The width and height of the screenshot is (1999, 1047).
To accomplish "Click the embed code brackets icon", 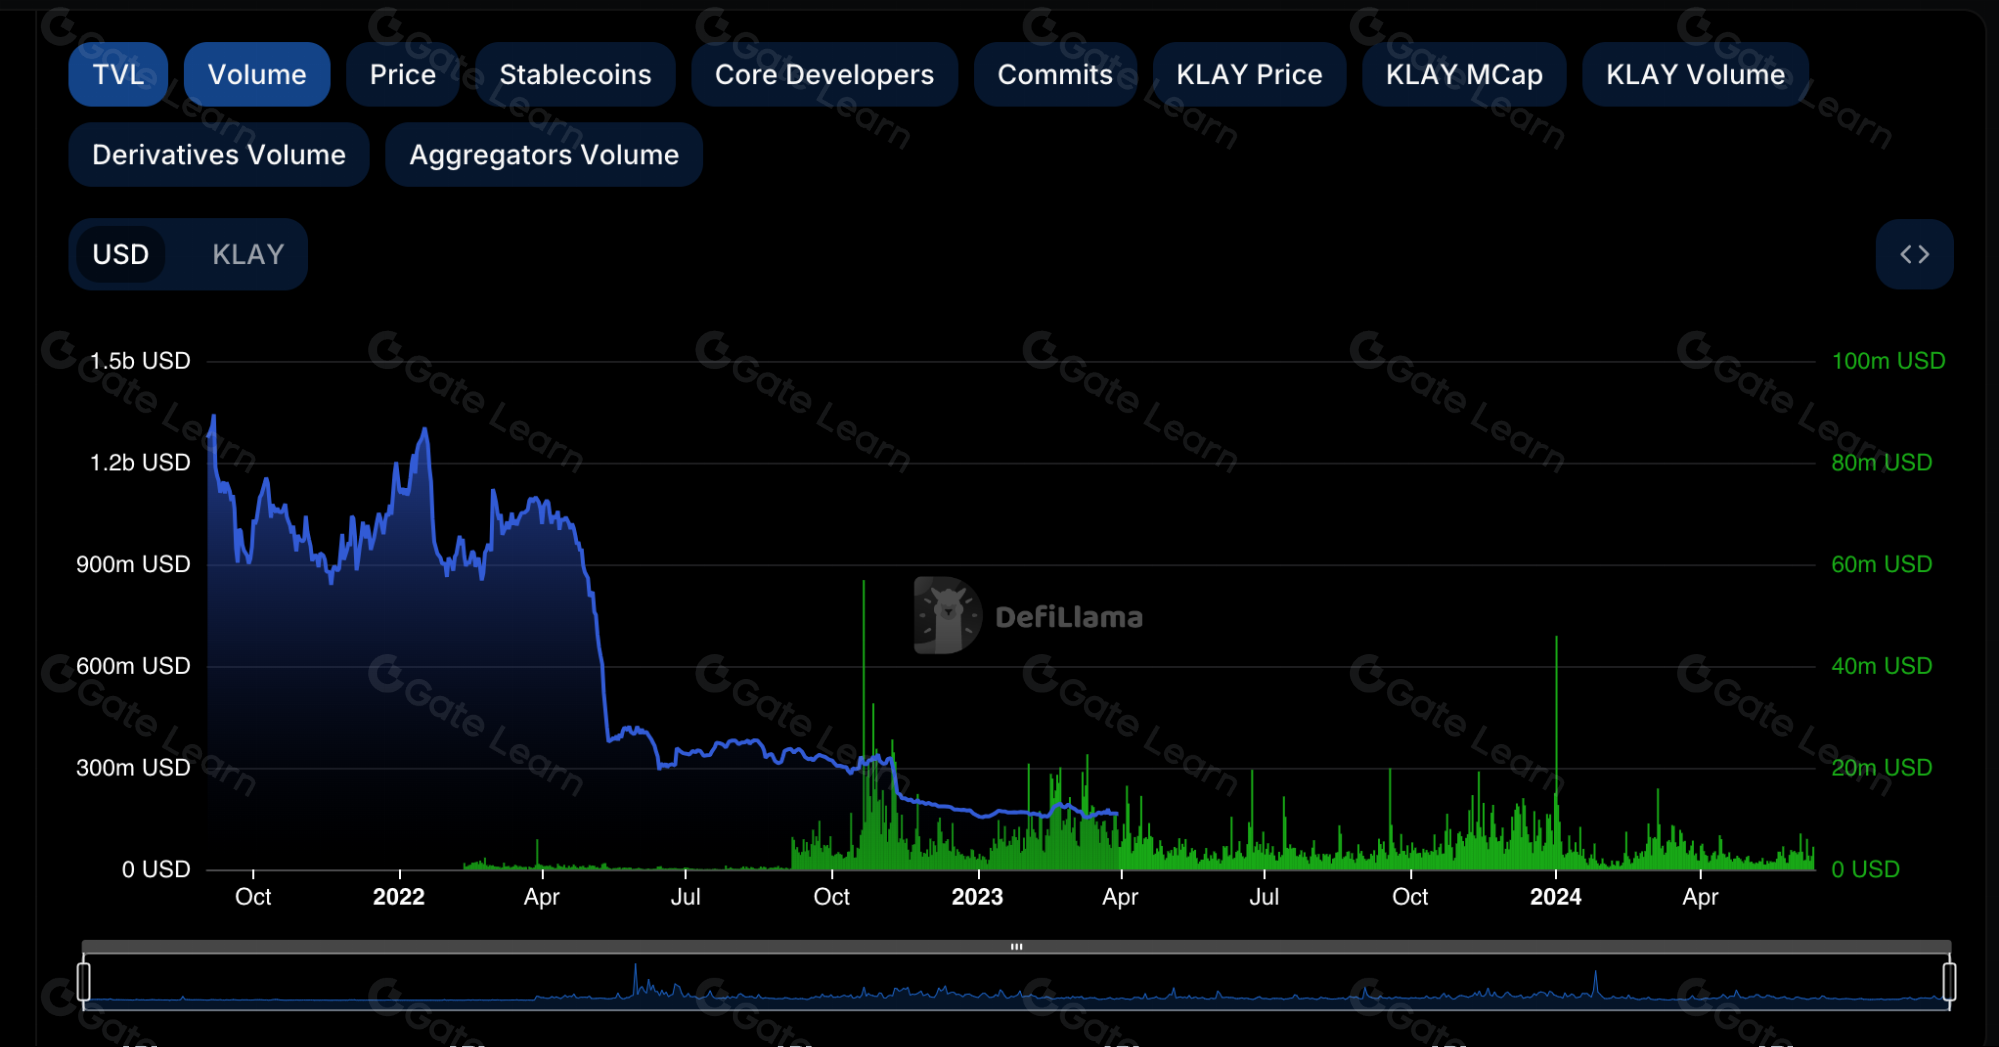I will pyautogui.click(x=1914, y=254).
